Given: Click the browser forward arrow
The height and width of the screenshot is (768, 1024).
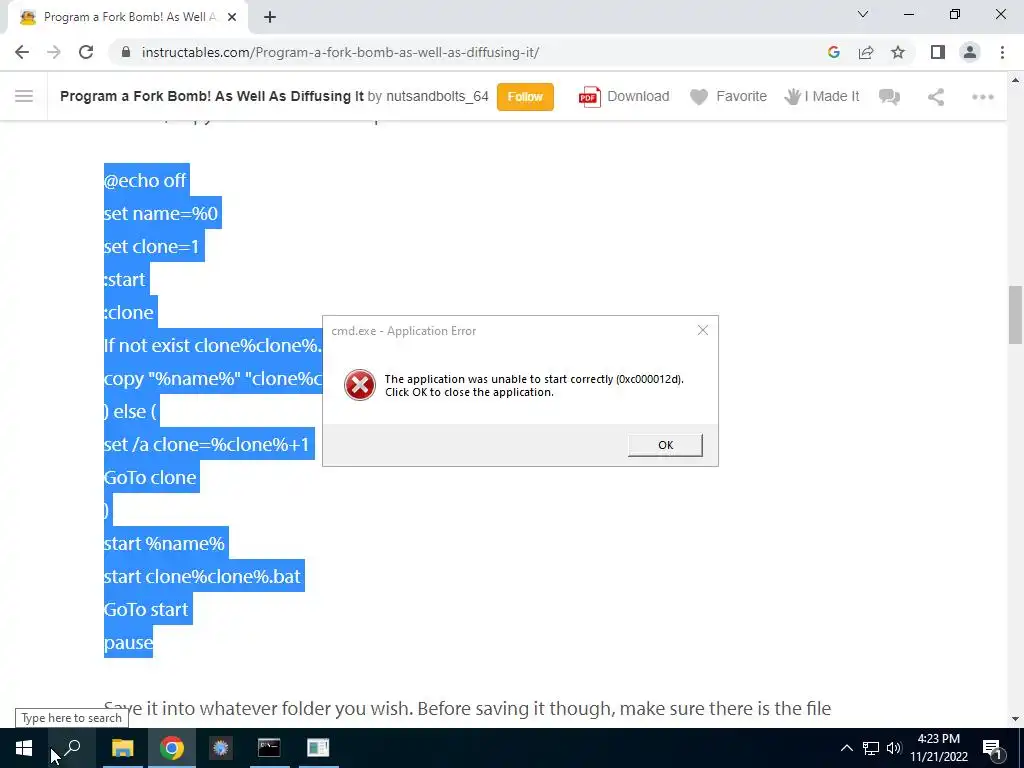Looking at the screenshot, I should pyautogui.click(x=54, y=52).
